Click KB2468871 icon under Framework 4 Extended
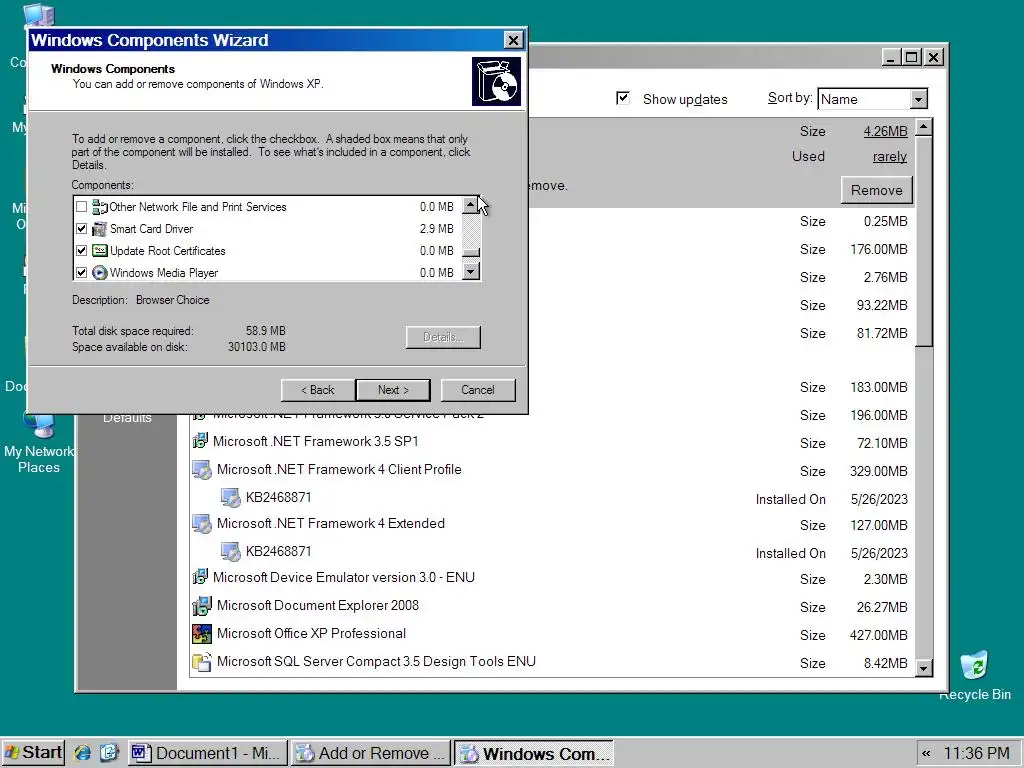Screen dimensions: 1024x768 coord(231,552)
